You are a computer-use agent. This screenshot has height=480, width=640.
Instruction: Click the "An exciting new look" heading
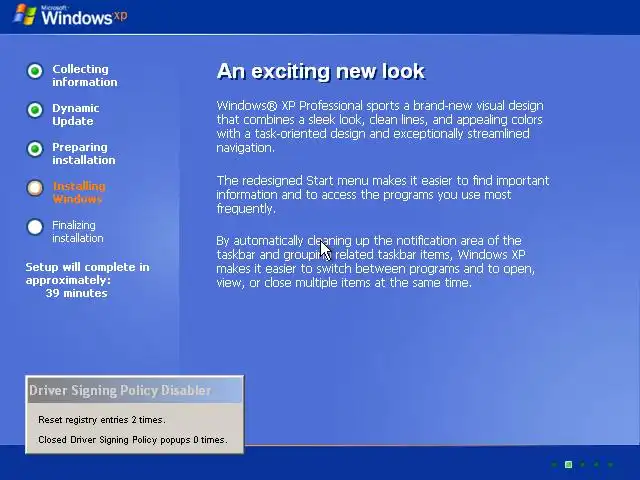pos(321,71)
